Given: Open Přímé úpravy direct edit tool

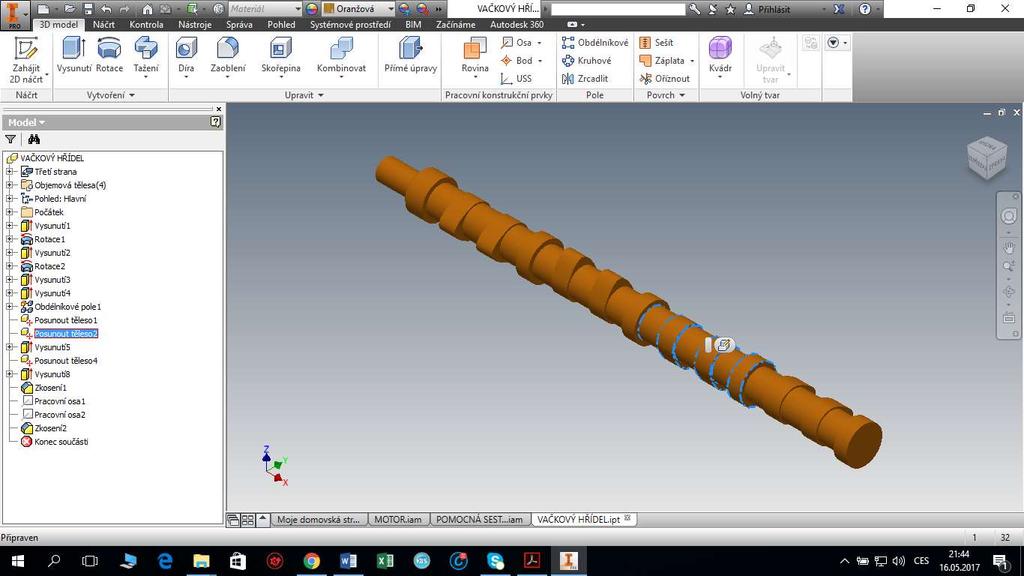Looking at the screenshot, I should 410,55.
